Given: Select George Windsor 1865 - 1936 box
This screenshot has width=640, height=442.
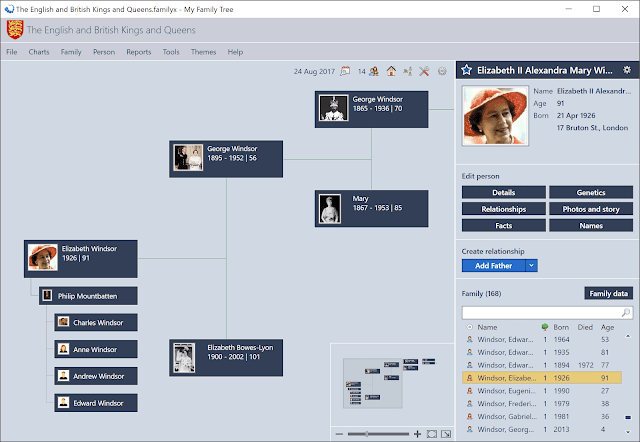Looking at the screenshot, I should click(x=371, y=109).
